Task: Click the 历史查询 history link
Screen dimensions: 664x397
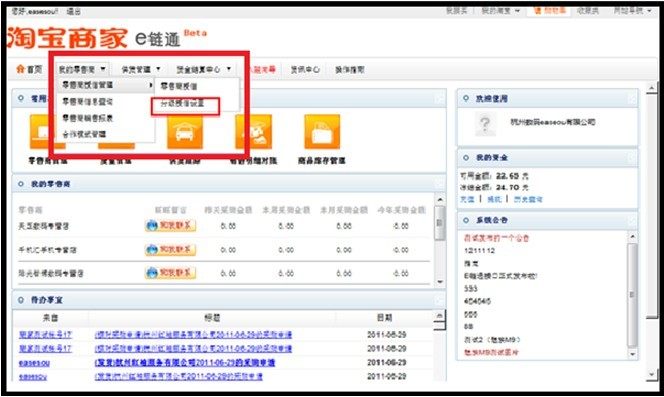Action: 528,199
